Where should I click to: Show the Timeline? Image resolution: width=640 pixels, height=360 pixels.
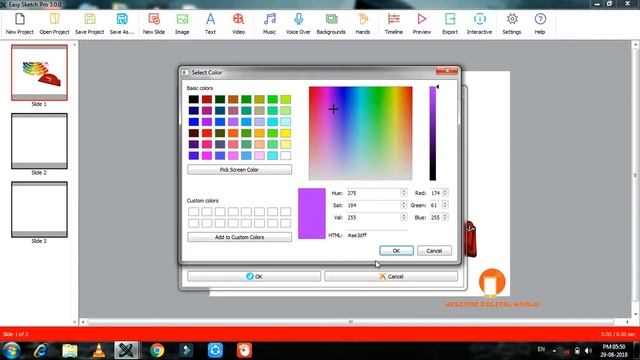click(x=393, y=24)
